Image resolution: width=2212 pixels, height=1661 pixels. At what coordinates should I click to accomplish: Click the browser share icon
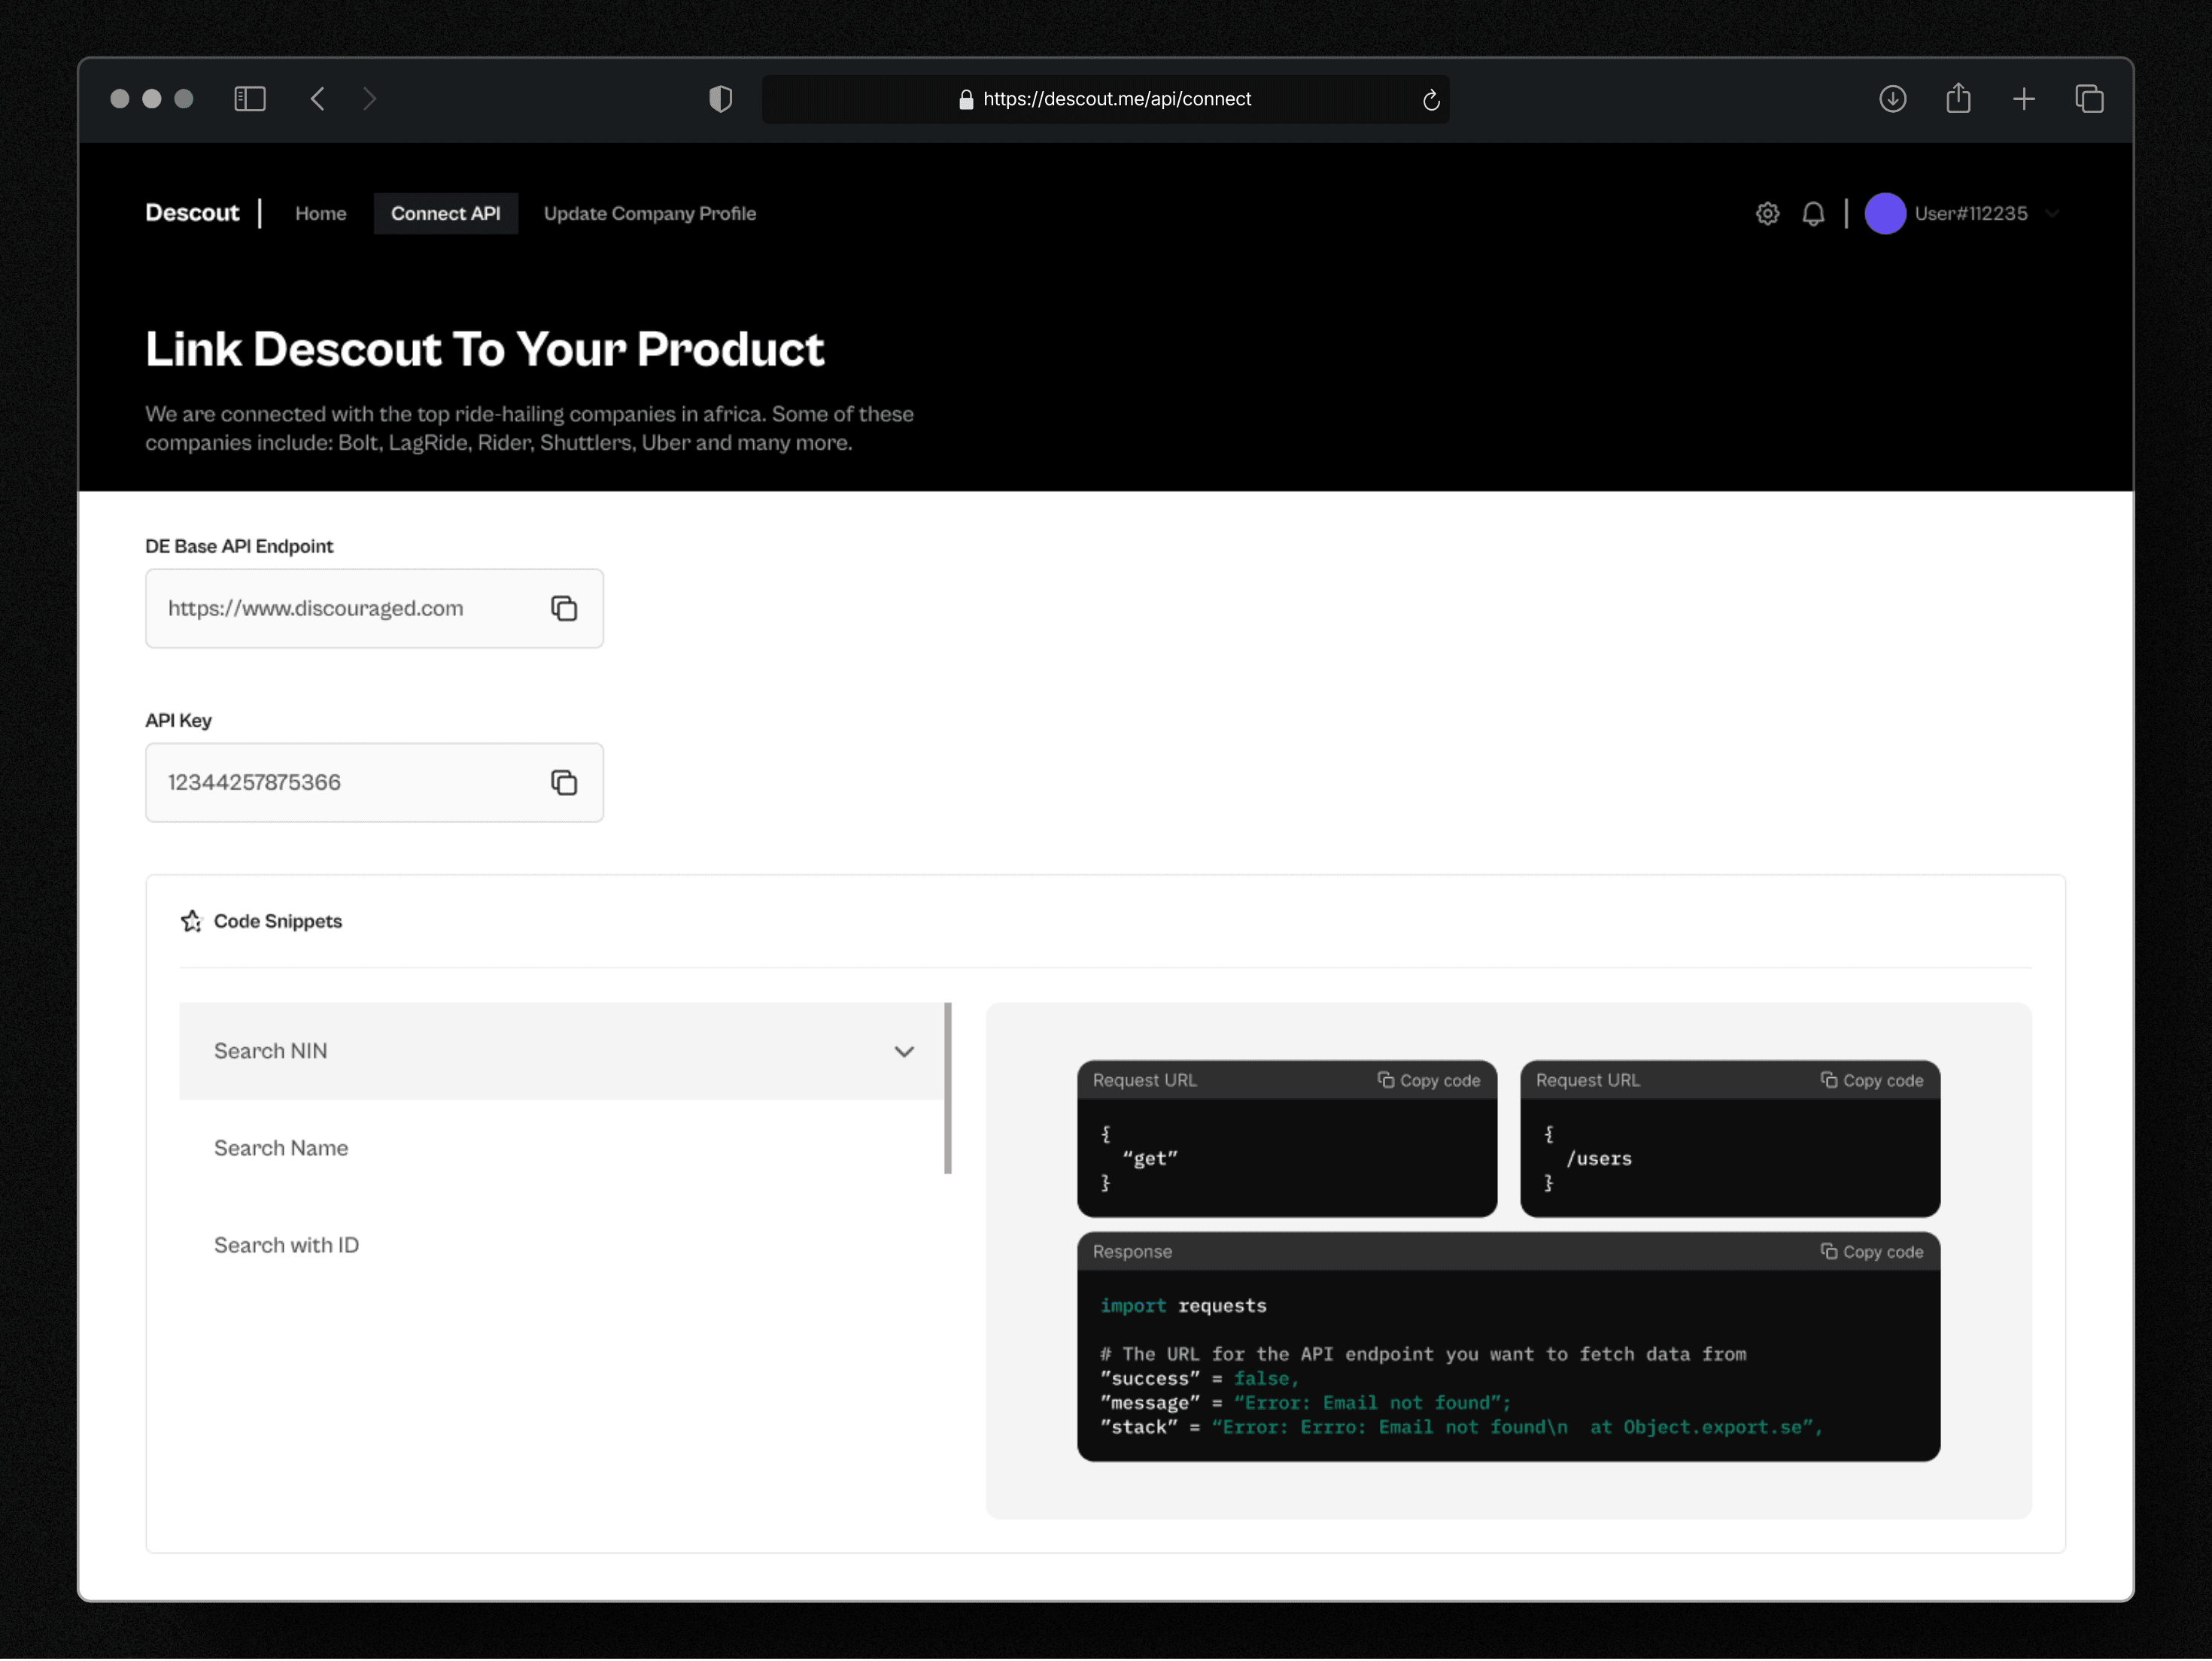click(x=1958, y=99)
